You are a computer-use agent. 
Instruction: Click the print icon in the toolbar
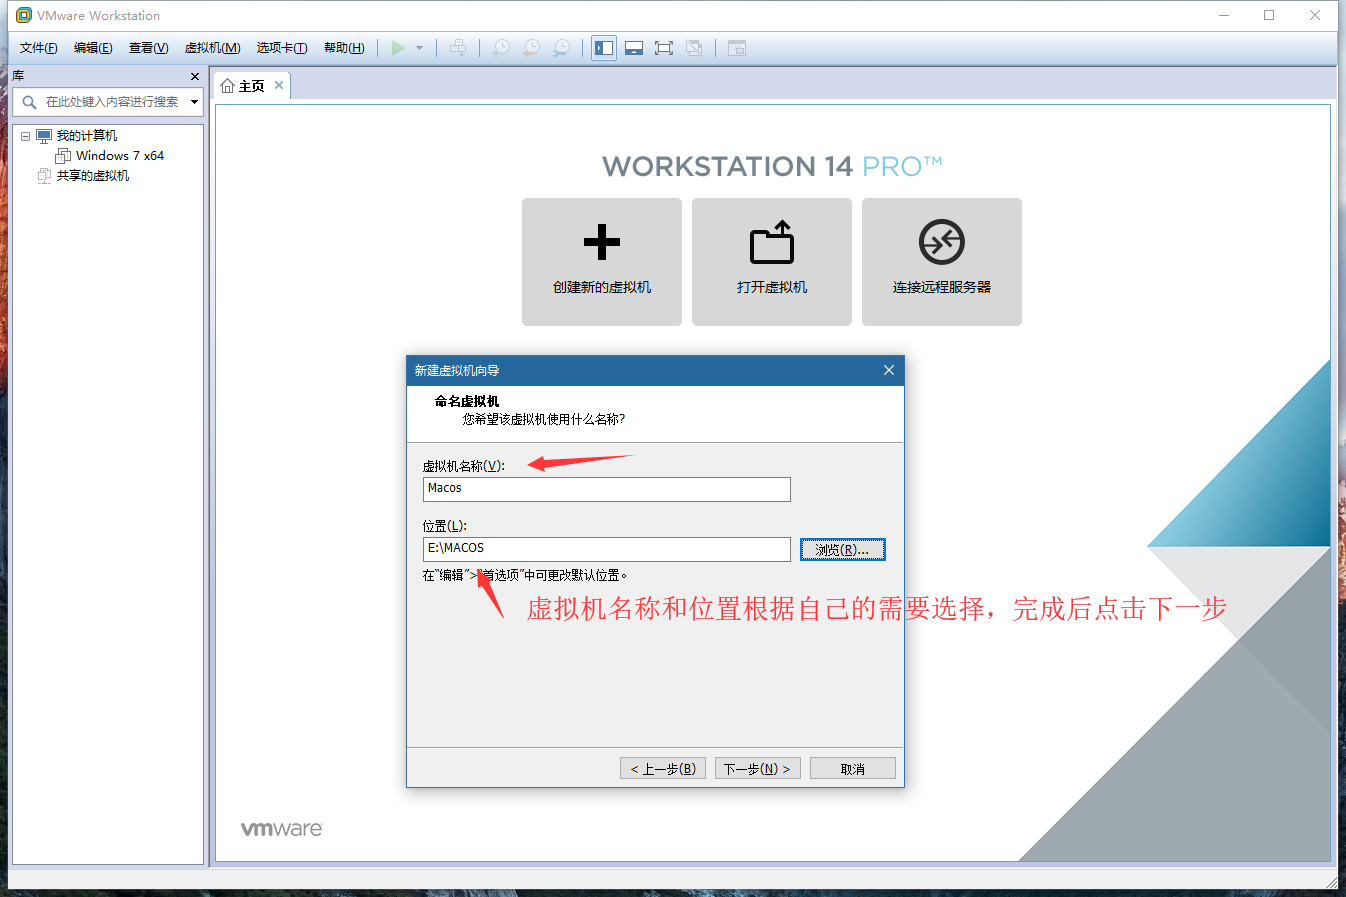coord(458,47)
